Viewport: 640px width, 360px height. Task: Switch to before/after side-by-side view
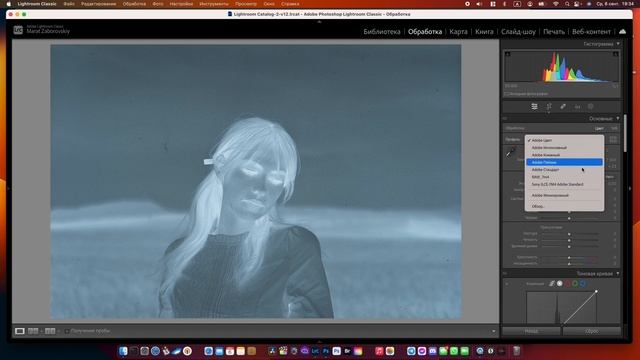pyautogui.click(x=33, y=331)
